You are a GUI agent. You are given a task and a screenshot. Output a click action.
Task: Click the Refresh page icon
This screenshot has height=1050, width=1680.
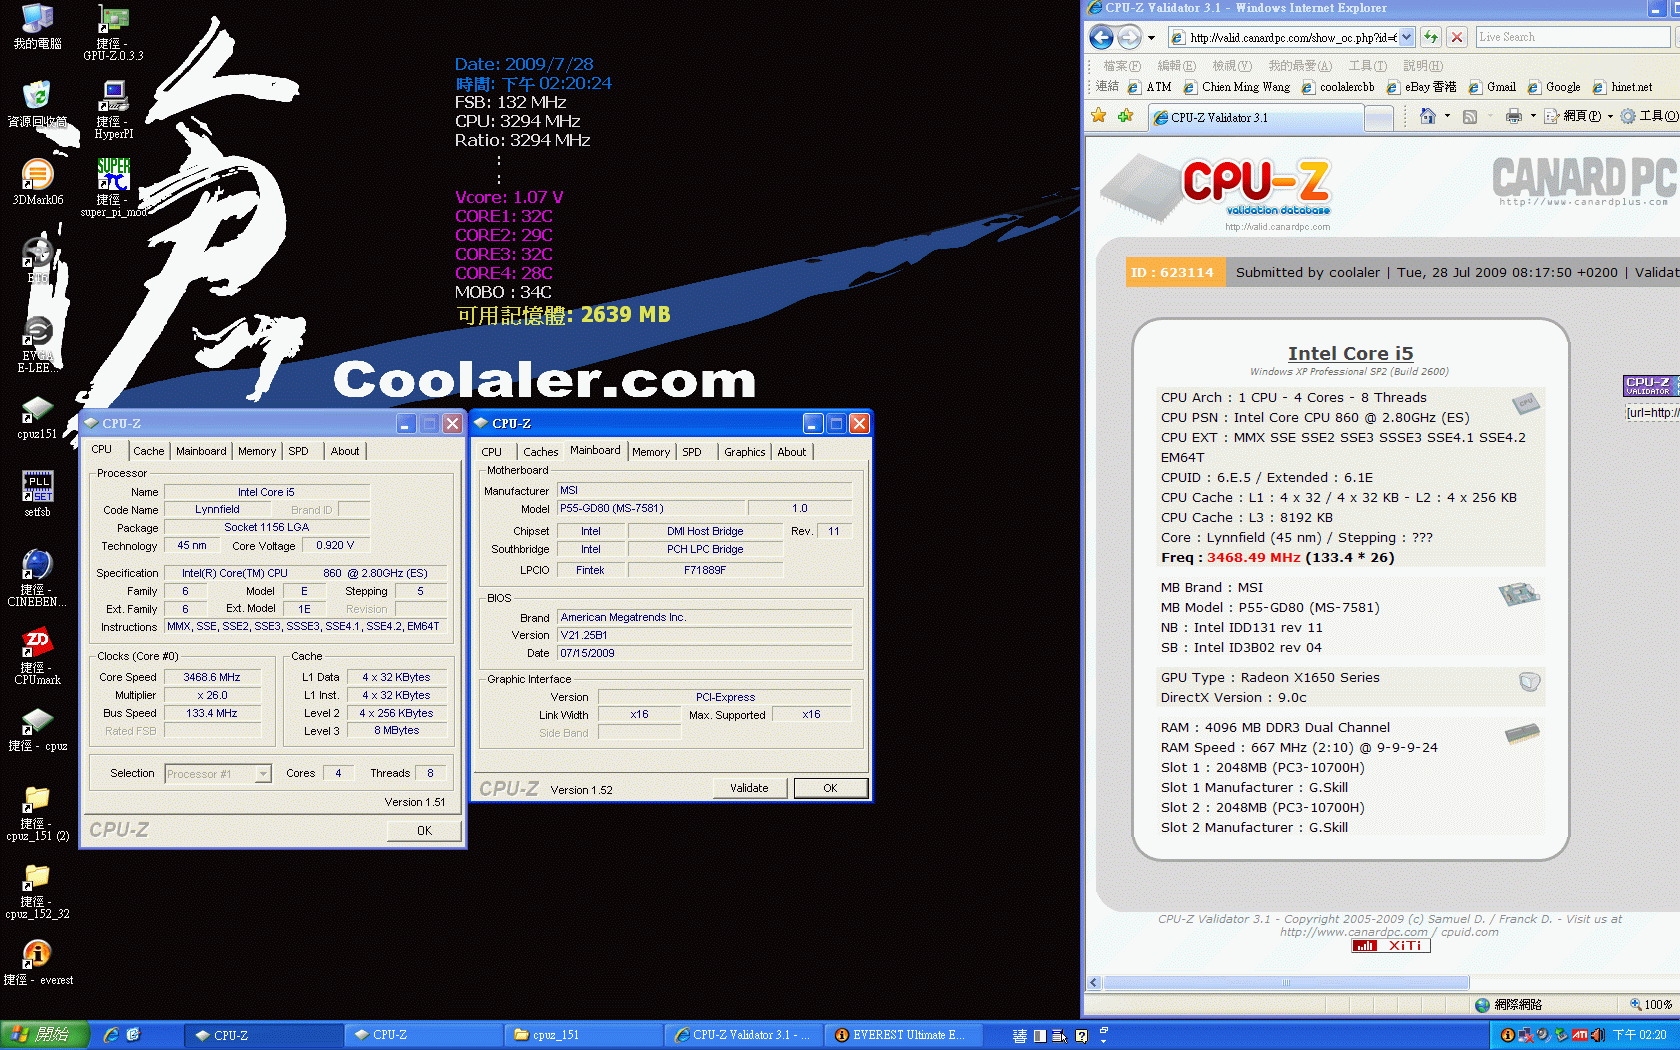tap(1431, 37)
